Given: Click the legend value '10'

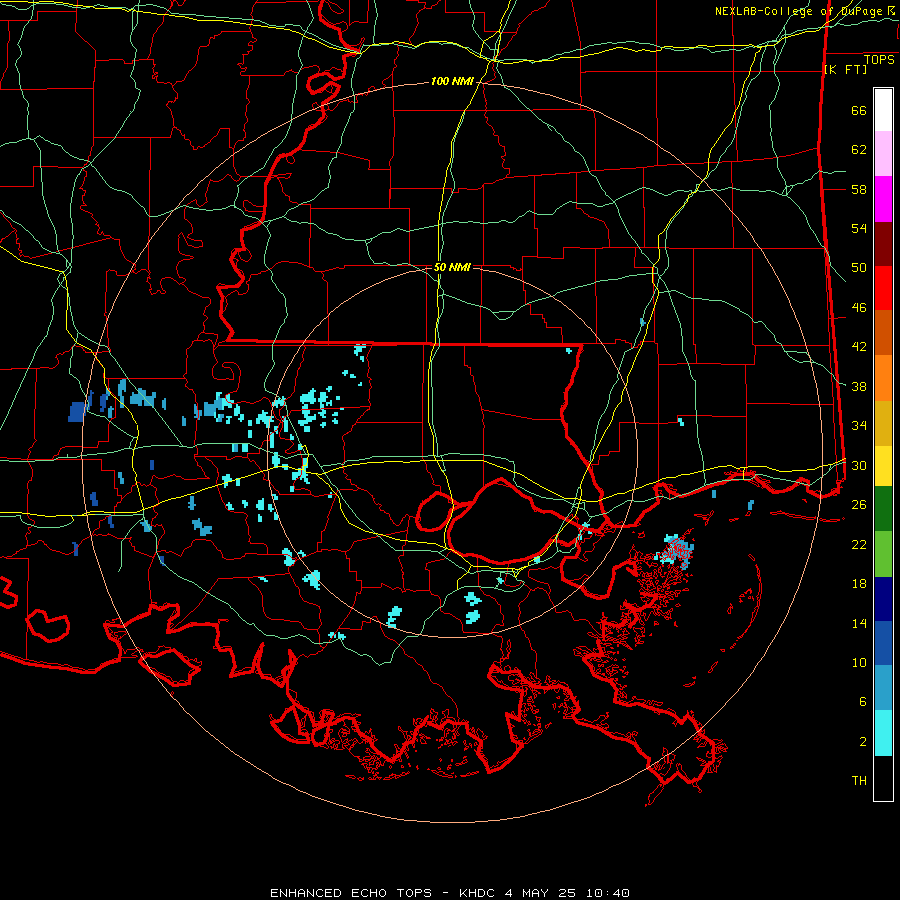Looking at the screenshot, I should click(859, 662).
